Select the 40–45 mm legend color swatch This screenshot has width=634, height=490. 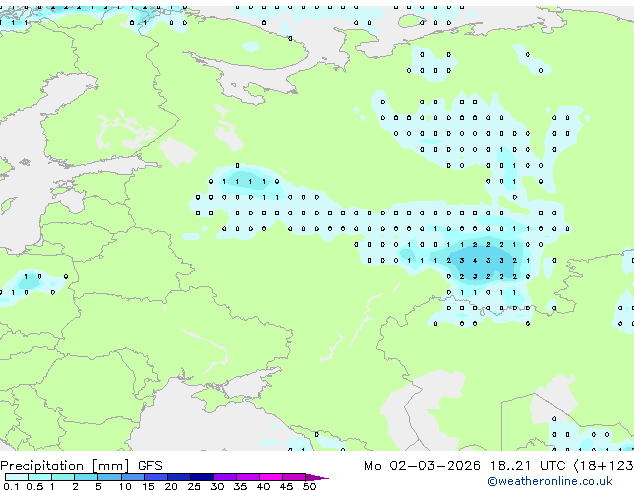[x=271, y=477]
